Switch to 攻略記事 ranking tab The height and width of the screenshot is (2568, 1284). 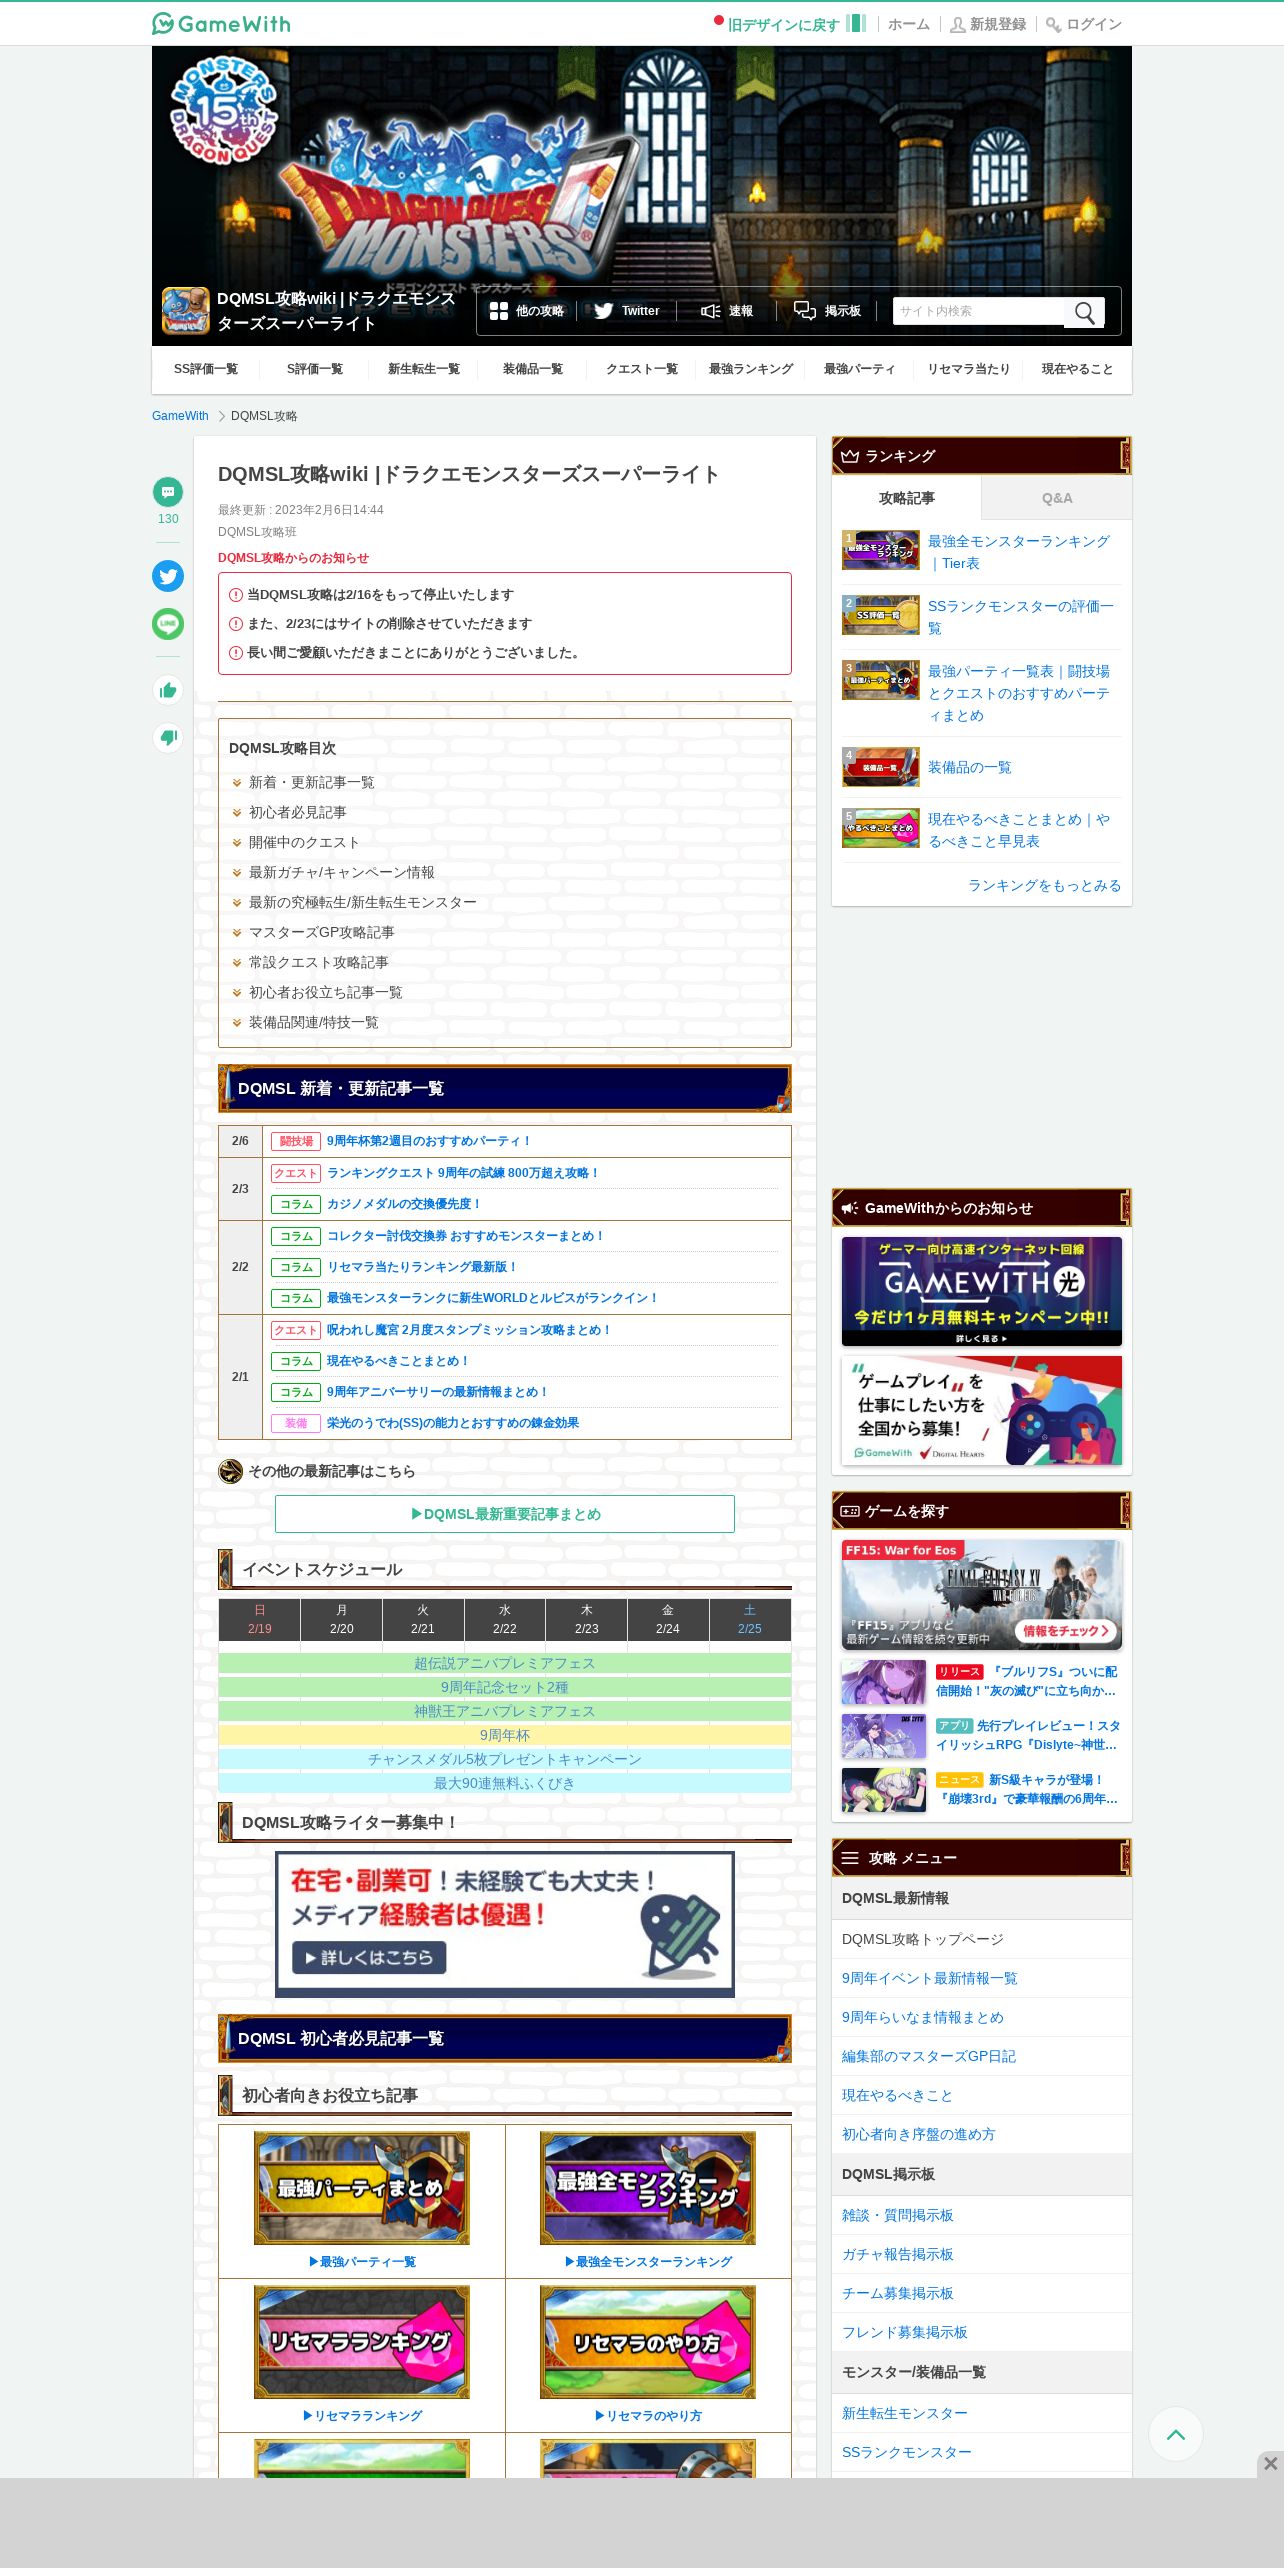pos(907,498)
